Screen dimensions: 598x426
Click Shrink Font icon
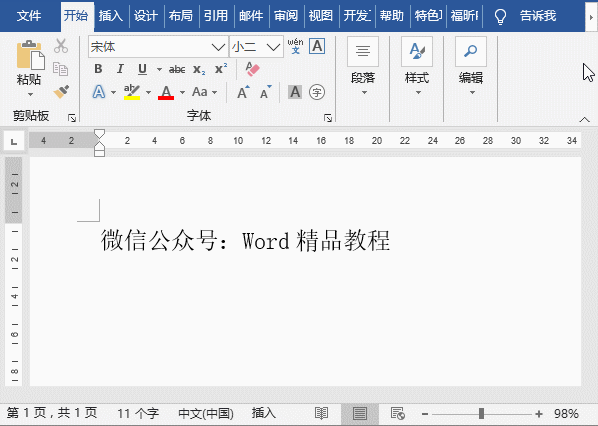pos(265,92)
